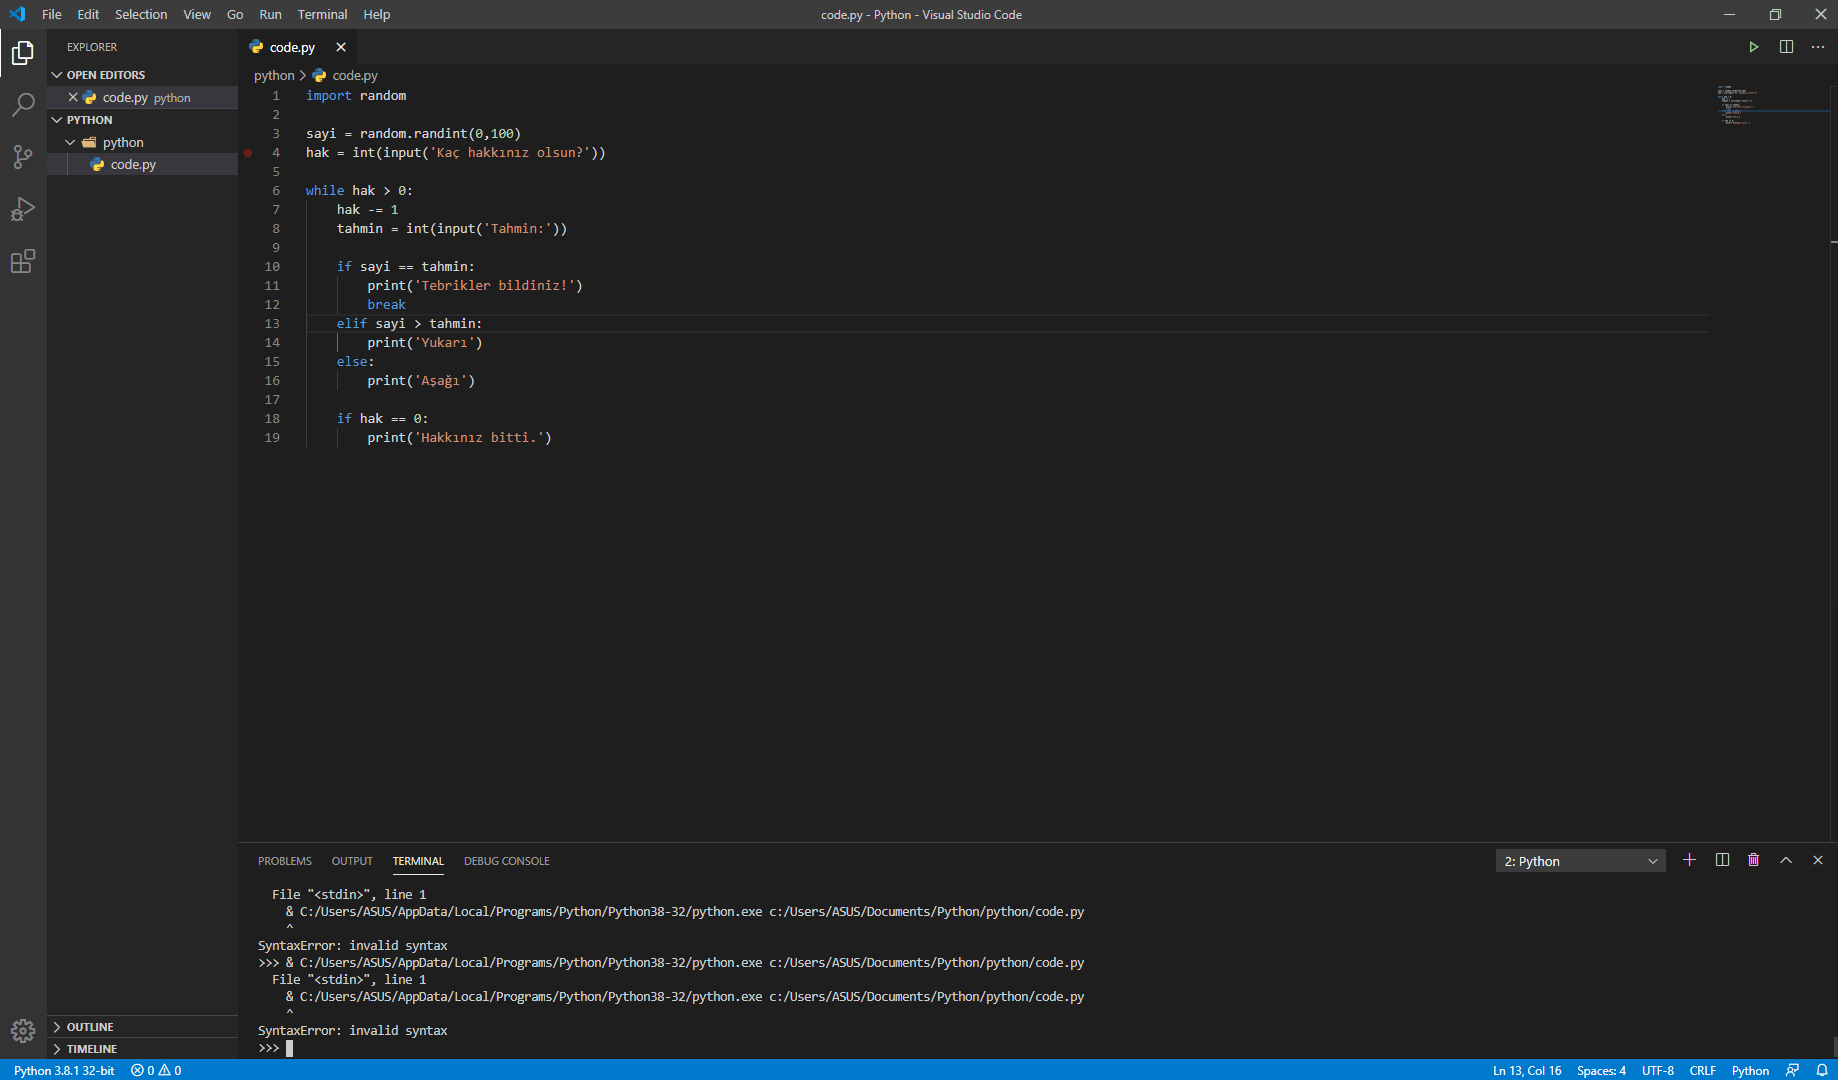Open the Selection menu
Image resolution: width=1838 pixels, height=1080 pixels.
pyautogui.click(x=141, y=14)
